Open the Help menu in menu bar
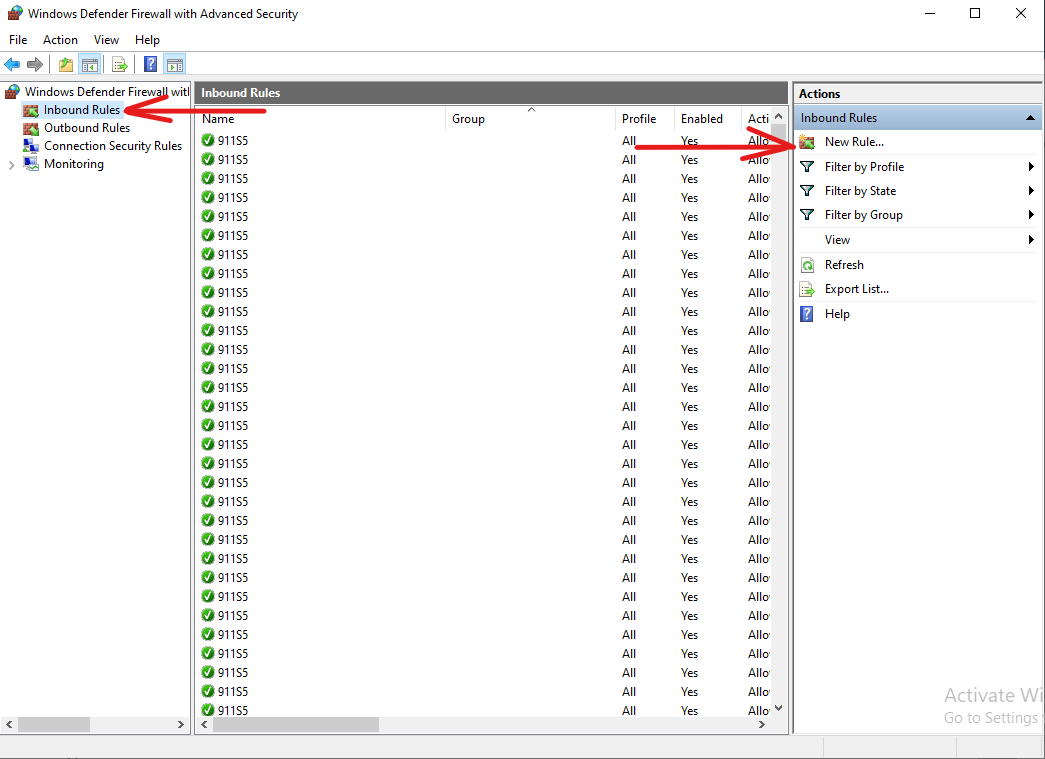The width and height of the screenshot is (1045, 759). coord(147,40)
